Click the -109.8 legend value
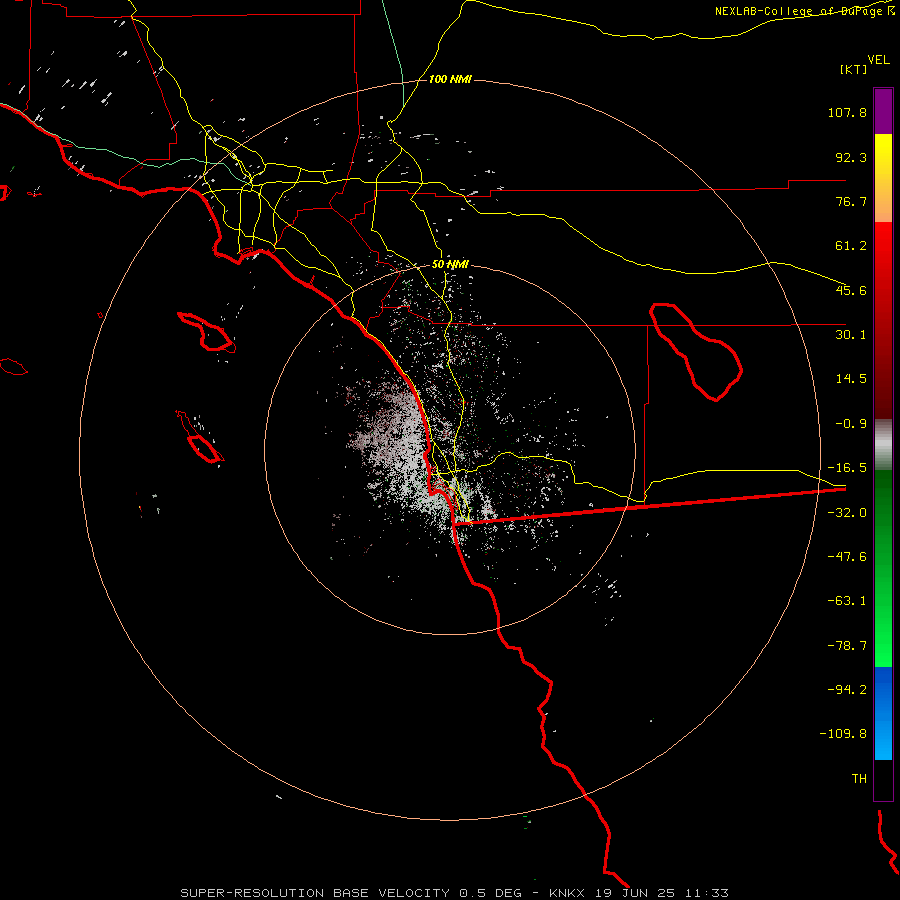Screen dimensions: 900x900 point(843,734)
